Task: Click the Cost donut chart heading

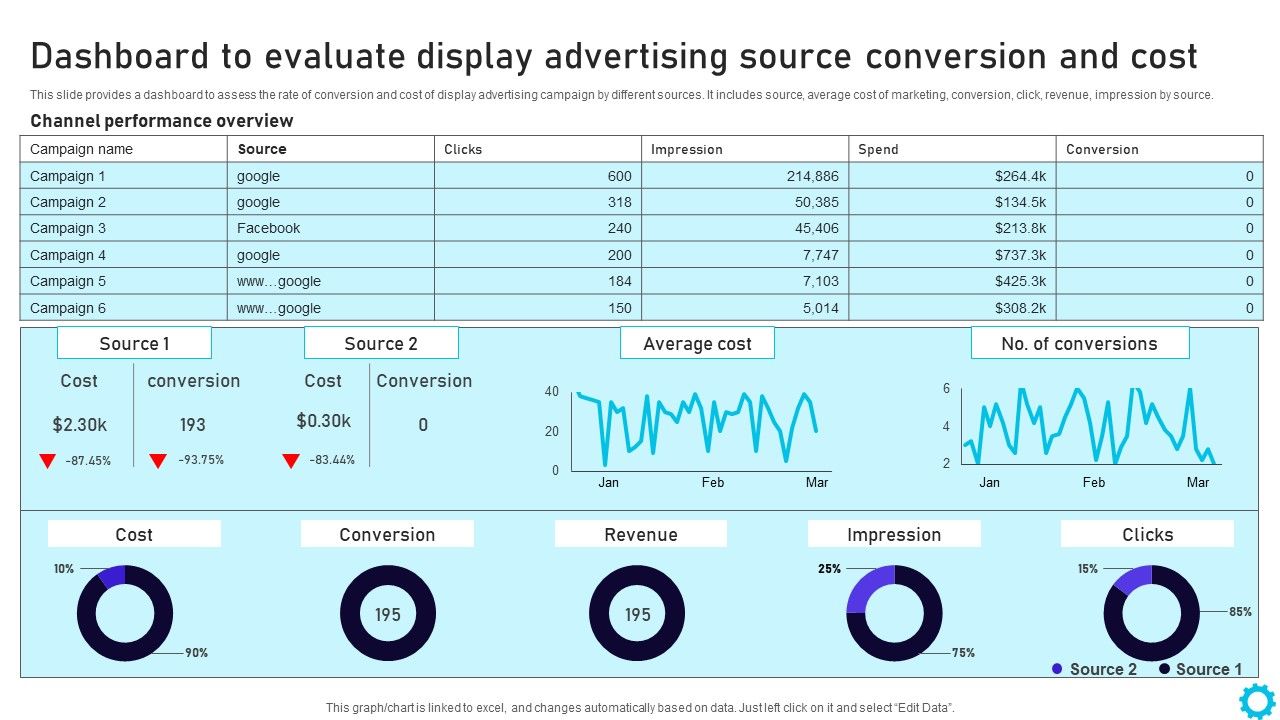Action: (134, 534)
